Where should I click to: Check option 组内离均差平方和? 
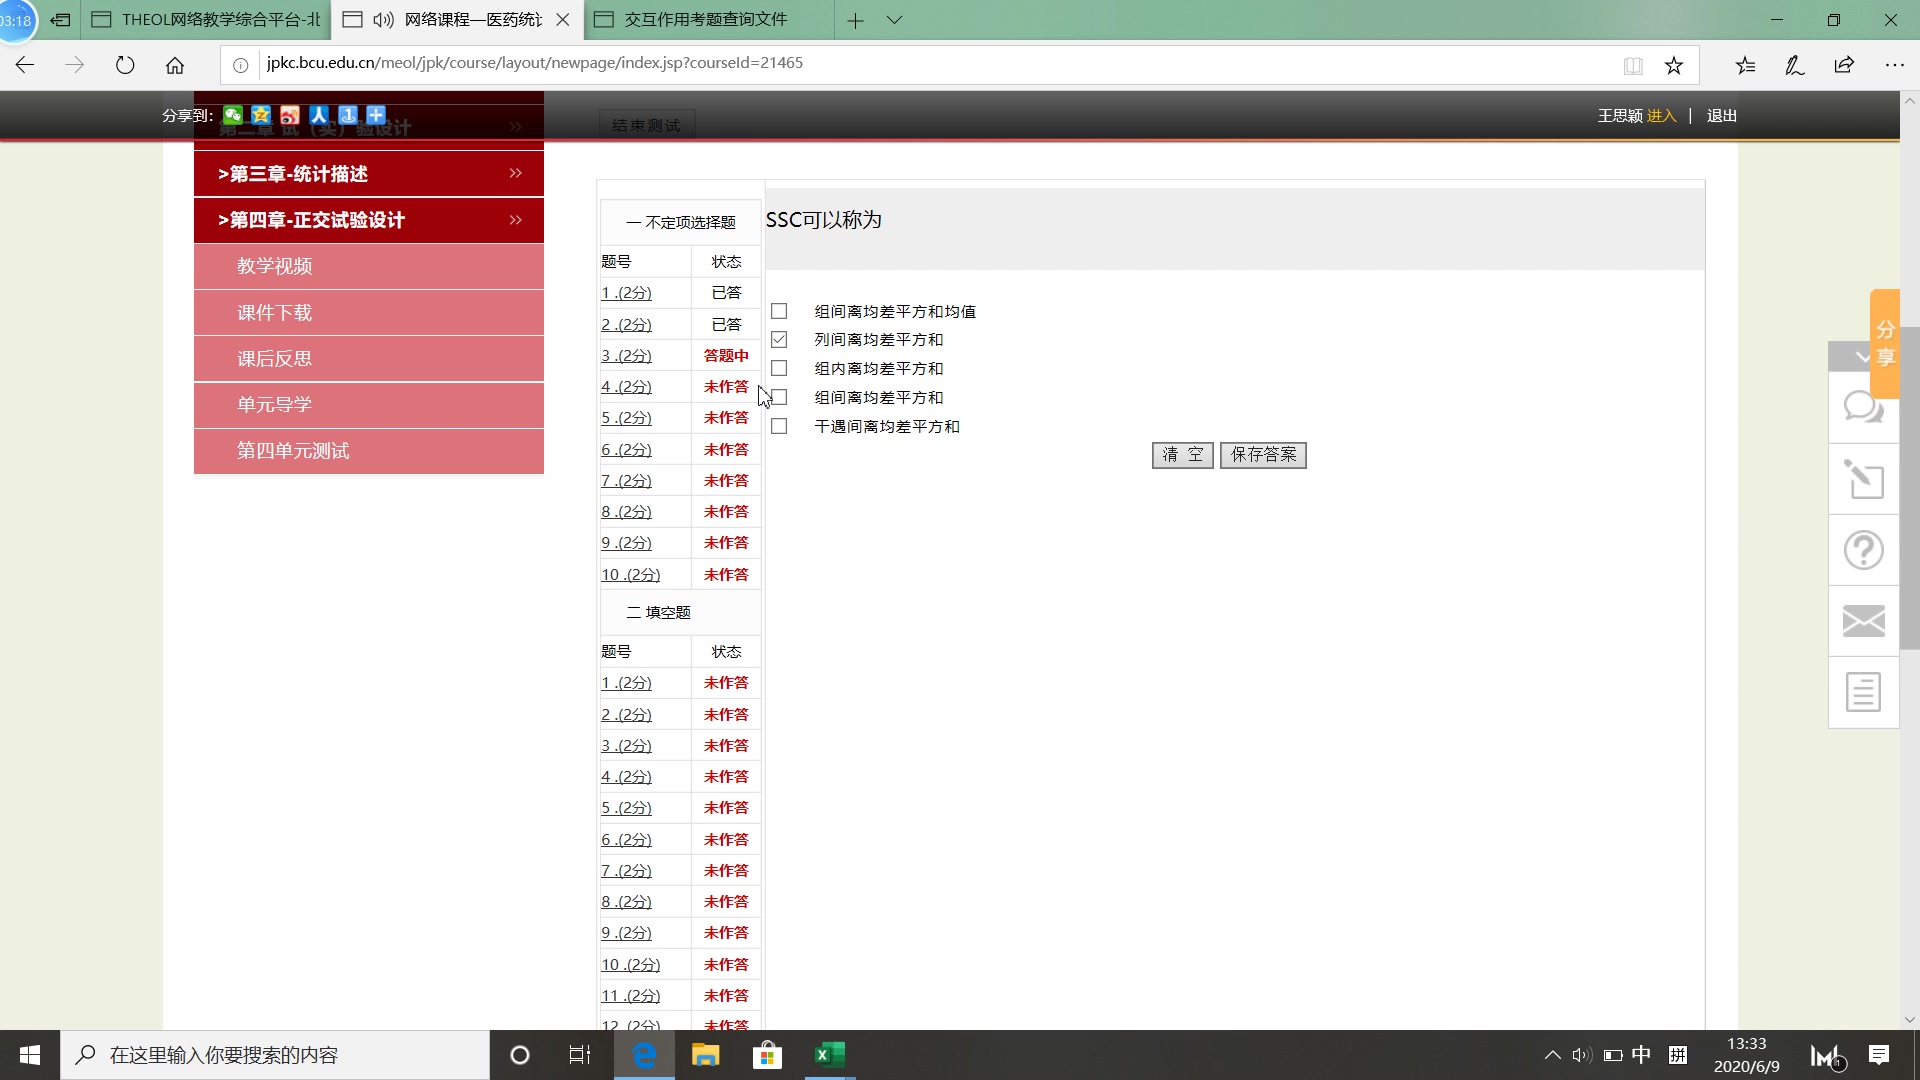[x=779, y=369]
